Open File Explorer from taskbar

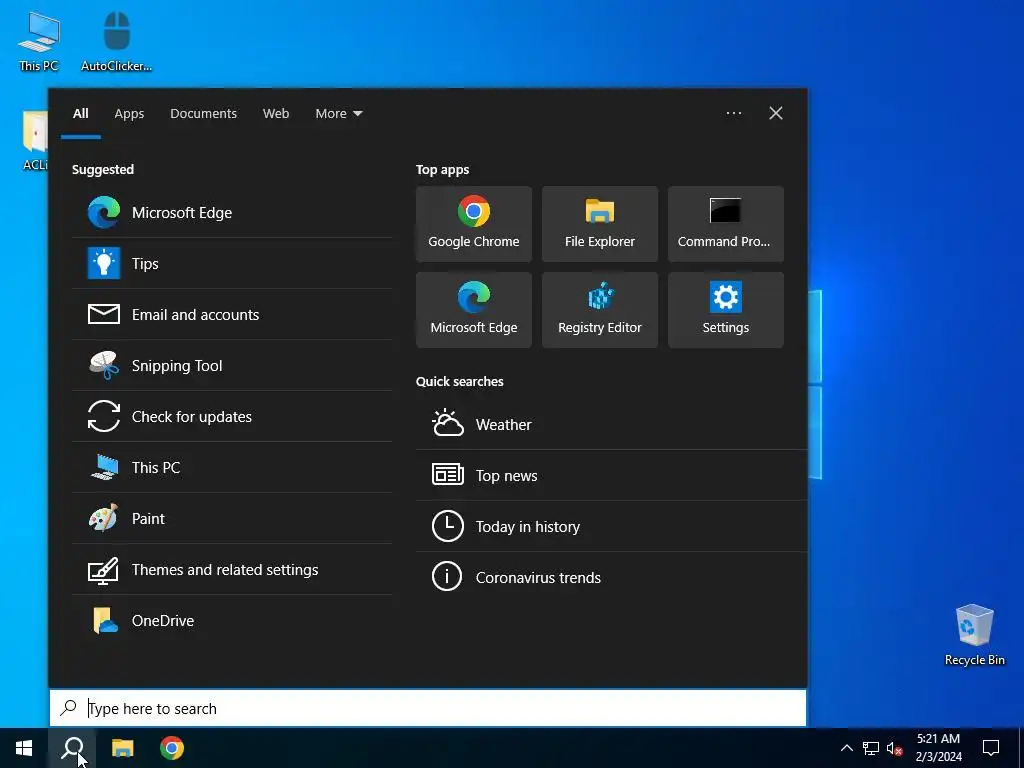[x=122, y=748]
